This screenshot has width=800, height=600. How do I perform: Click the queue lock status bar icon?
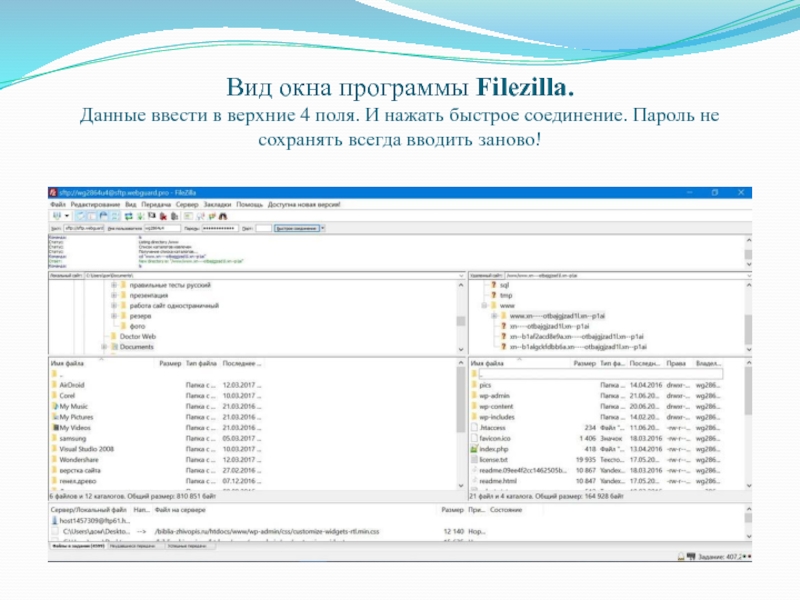pos(681,557)
